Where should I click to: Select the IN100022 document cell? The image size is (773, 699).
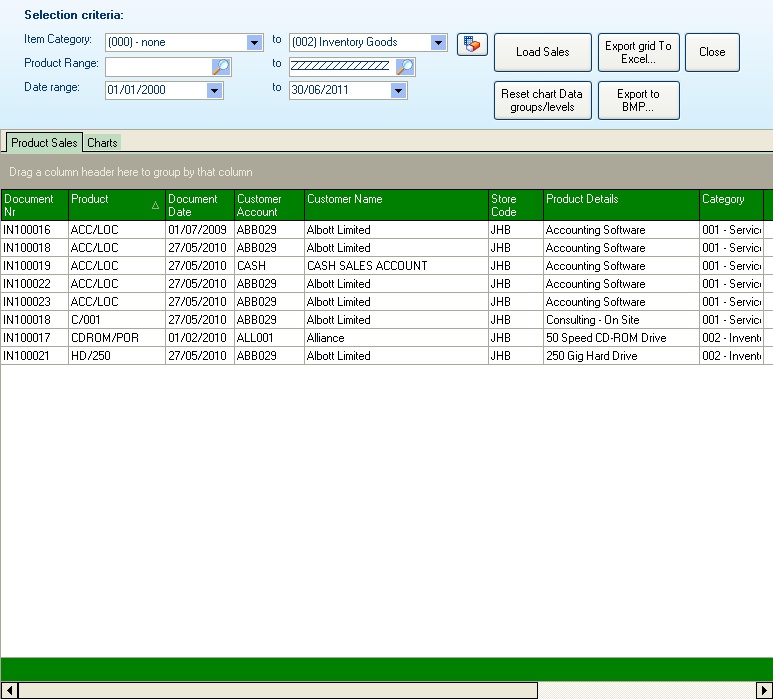coord(34,284)
